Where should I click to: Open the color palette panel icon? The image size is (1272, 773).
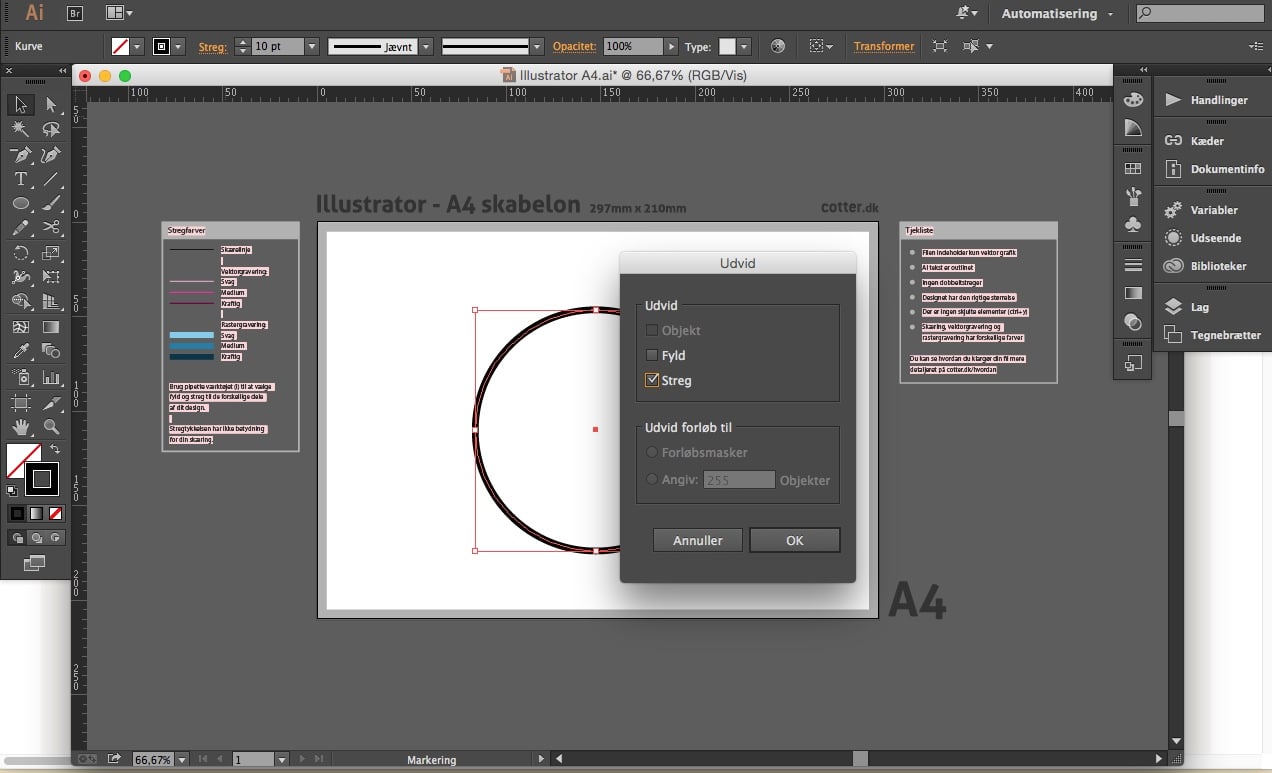[1133, 100]
